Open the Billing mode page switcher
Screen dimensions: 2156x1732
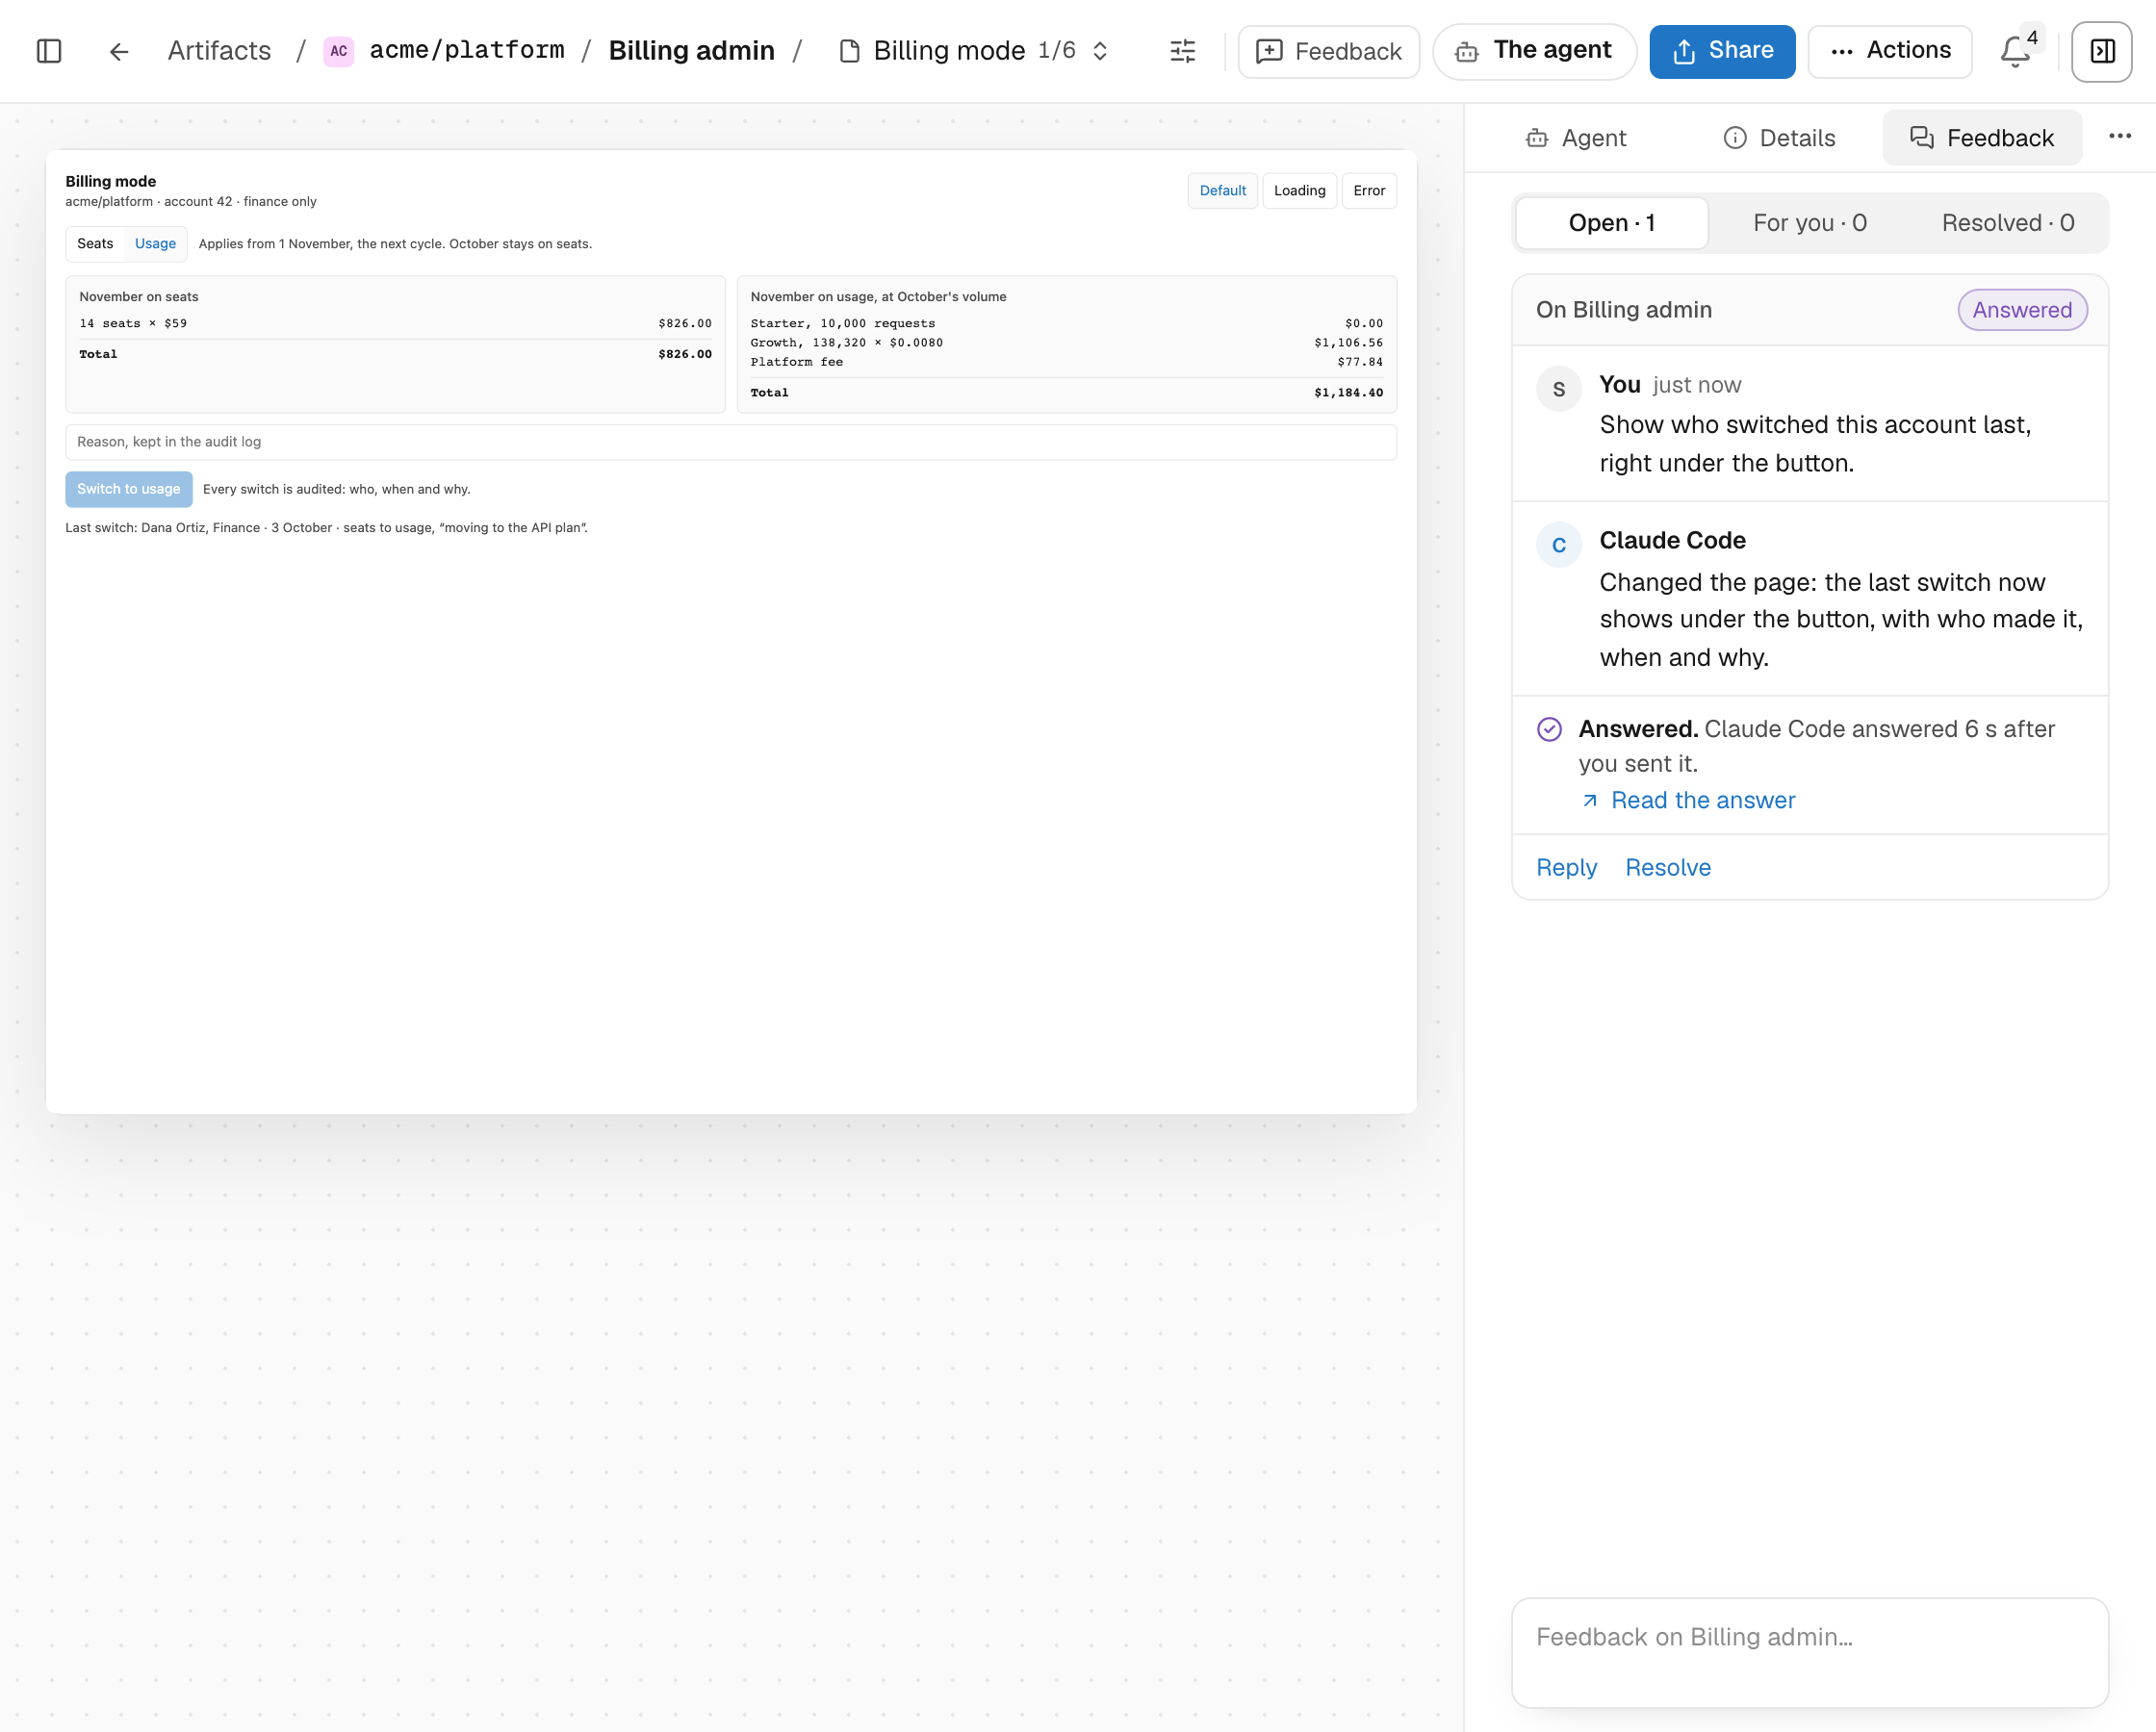coord(974,51)
